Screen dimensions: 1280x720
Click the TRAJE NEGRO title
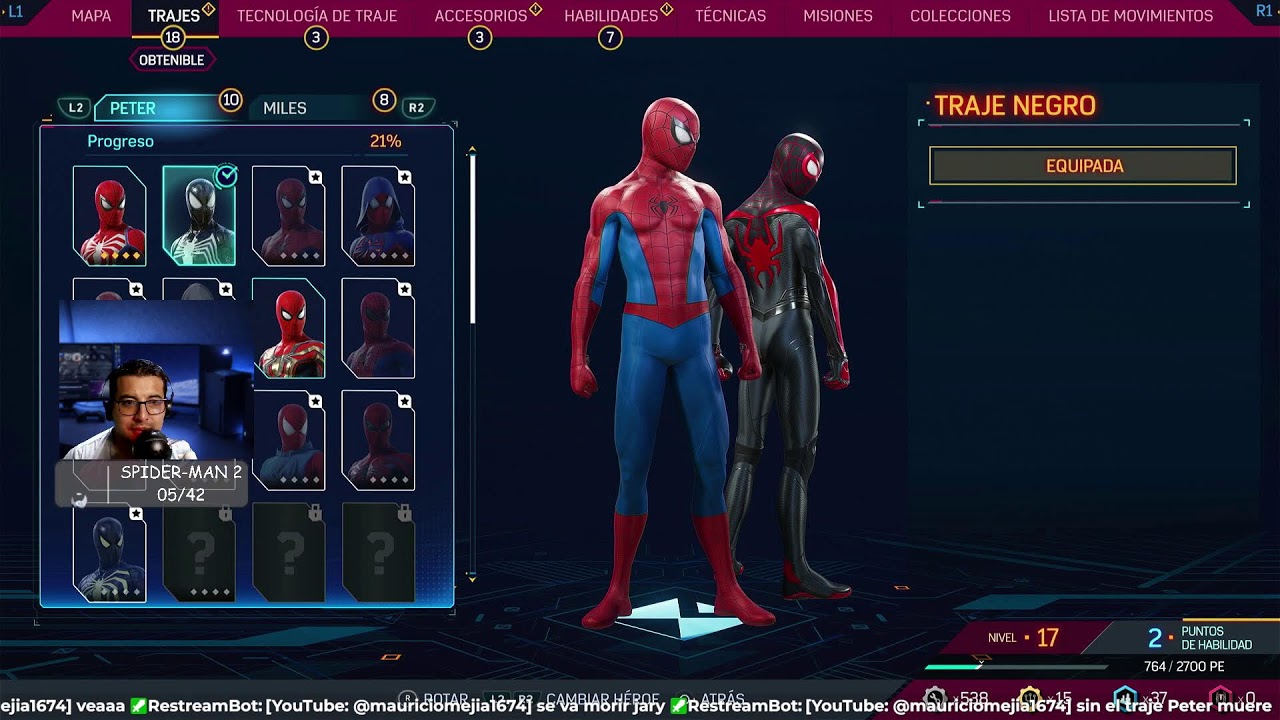(1015, 106)
